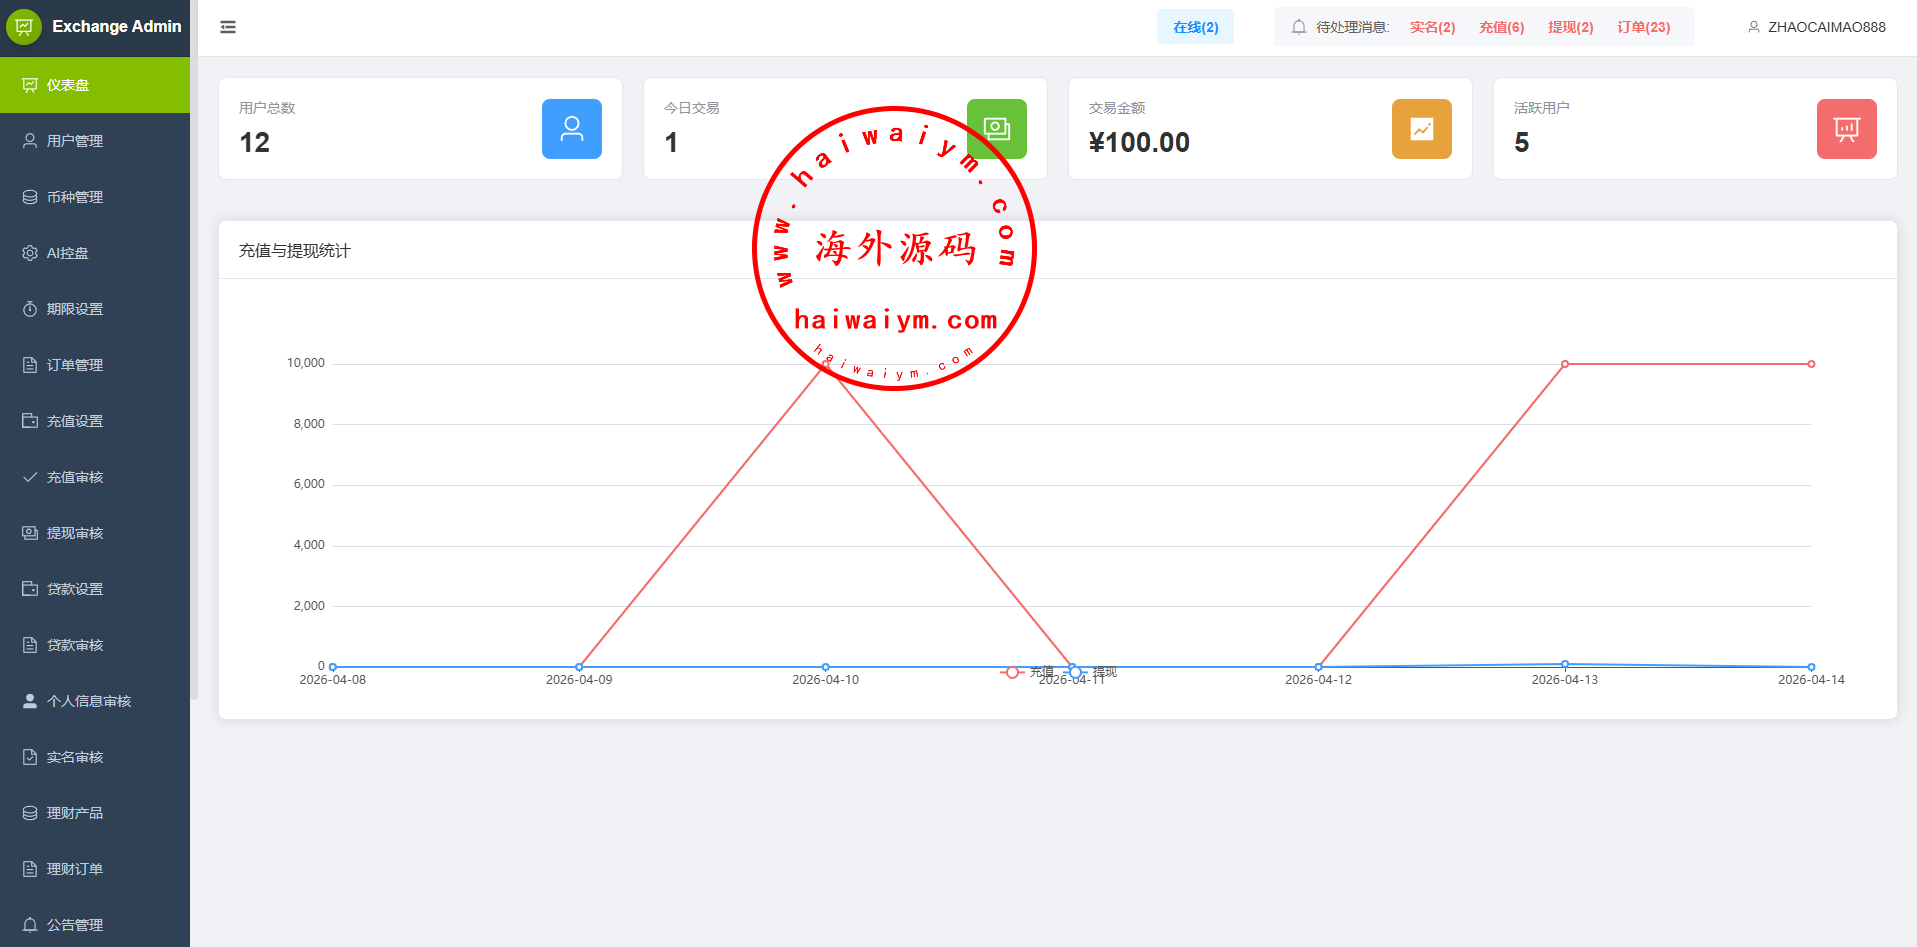Click the Exchange Admin logo icon
The height and width of the screenshot is (947, 1917).
tap(24, 26)
